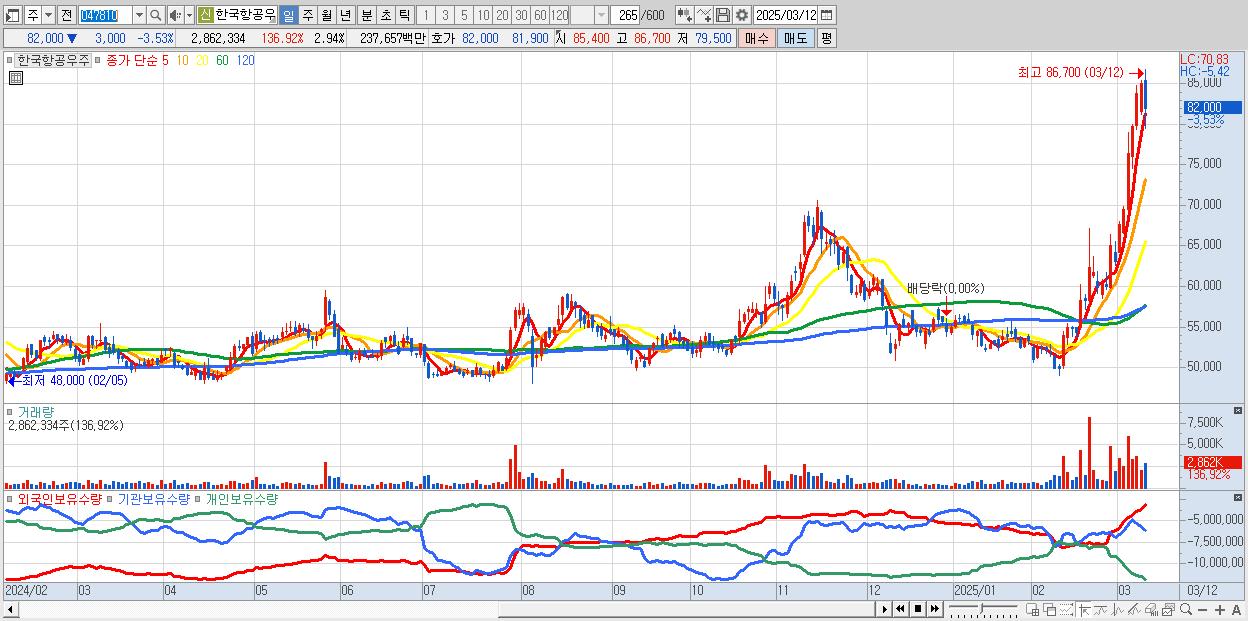This screenshot has height=621, width=1248.
Task: Select the 5 interval button
Action: 463,15
